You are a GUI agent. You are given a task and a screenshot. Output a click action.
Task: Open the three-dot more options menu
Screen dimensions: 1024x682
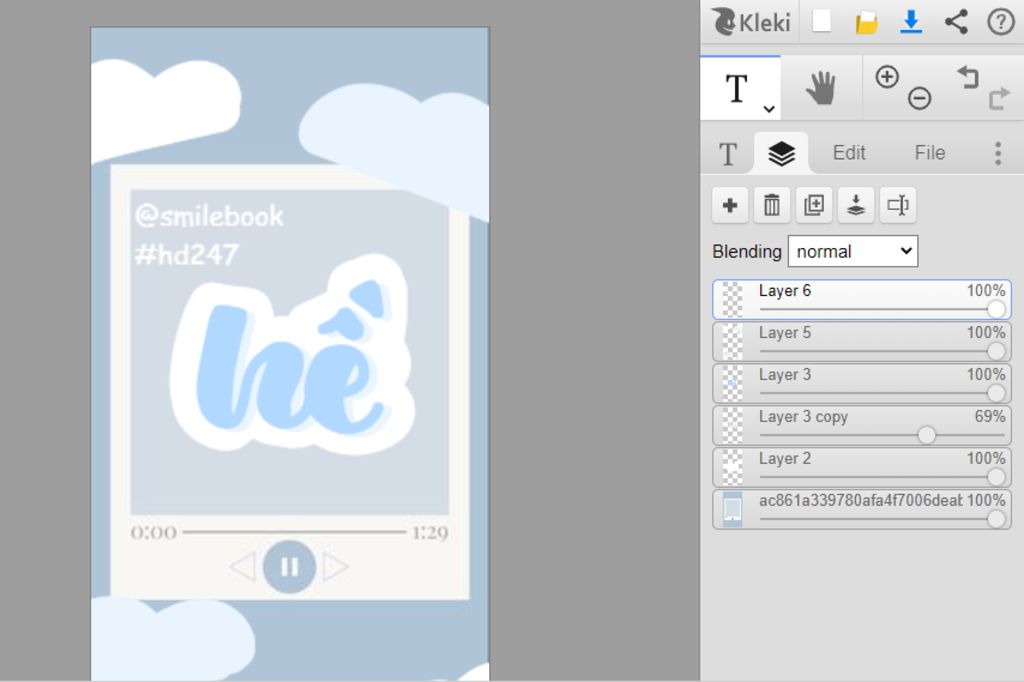point(998,154)
